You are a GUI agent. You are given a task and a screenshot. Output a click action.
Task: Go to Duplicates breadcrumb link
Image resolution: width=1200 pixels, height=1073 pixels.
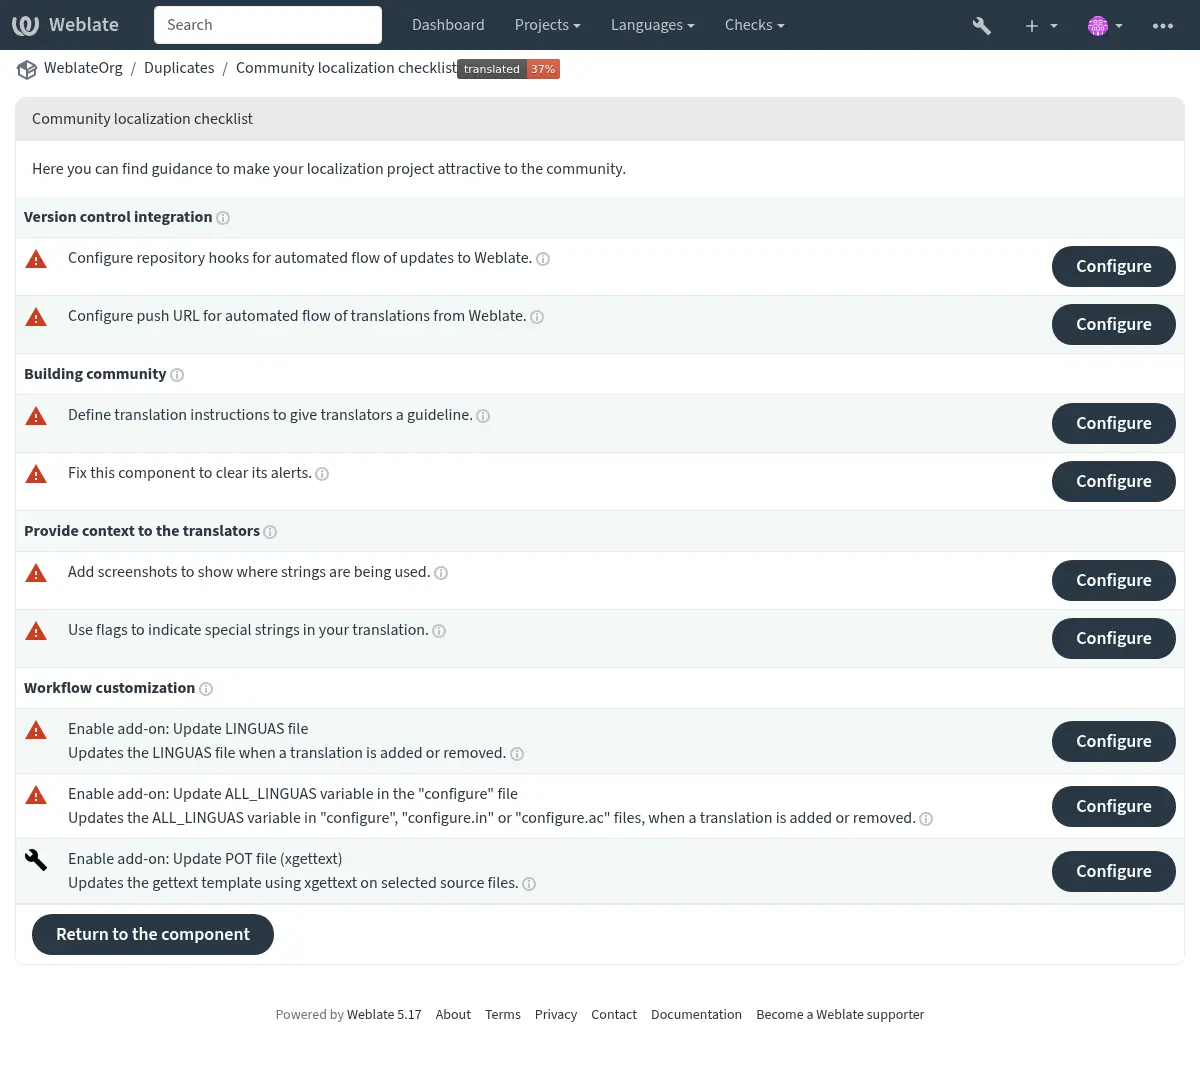point(179,68)
